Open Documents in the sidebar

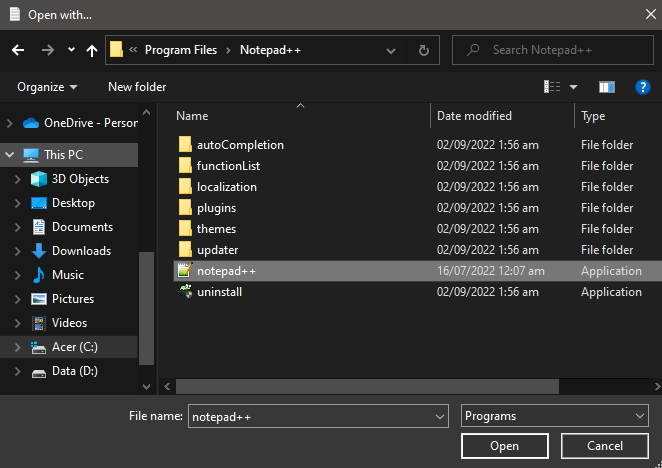pos(82,227)
